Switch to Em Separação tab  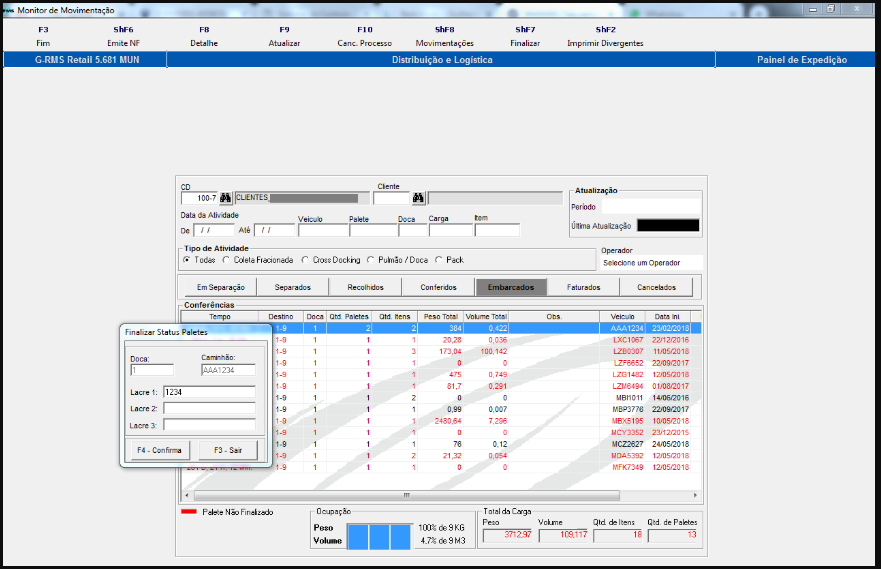coord(221,287)
